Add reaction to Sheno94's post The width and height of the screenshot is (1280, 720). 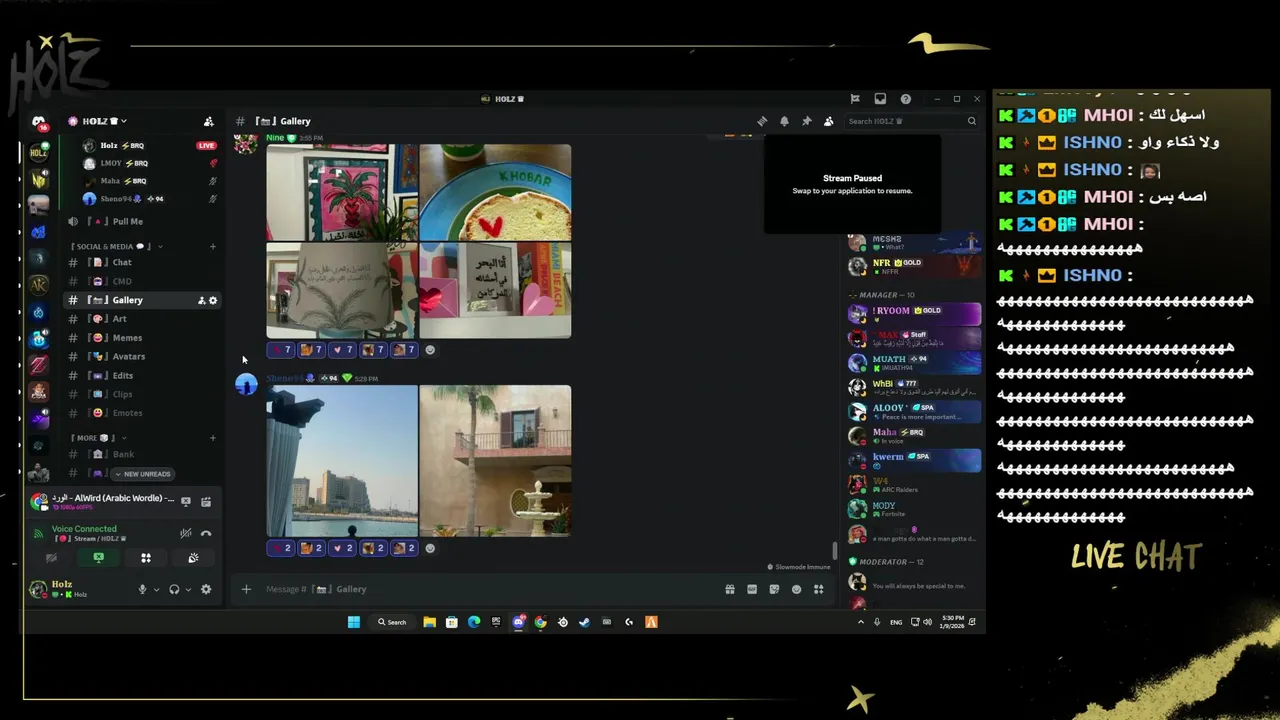click(430, 548)
